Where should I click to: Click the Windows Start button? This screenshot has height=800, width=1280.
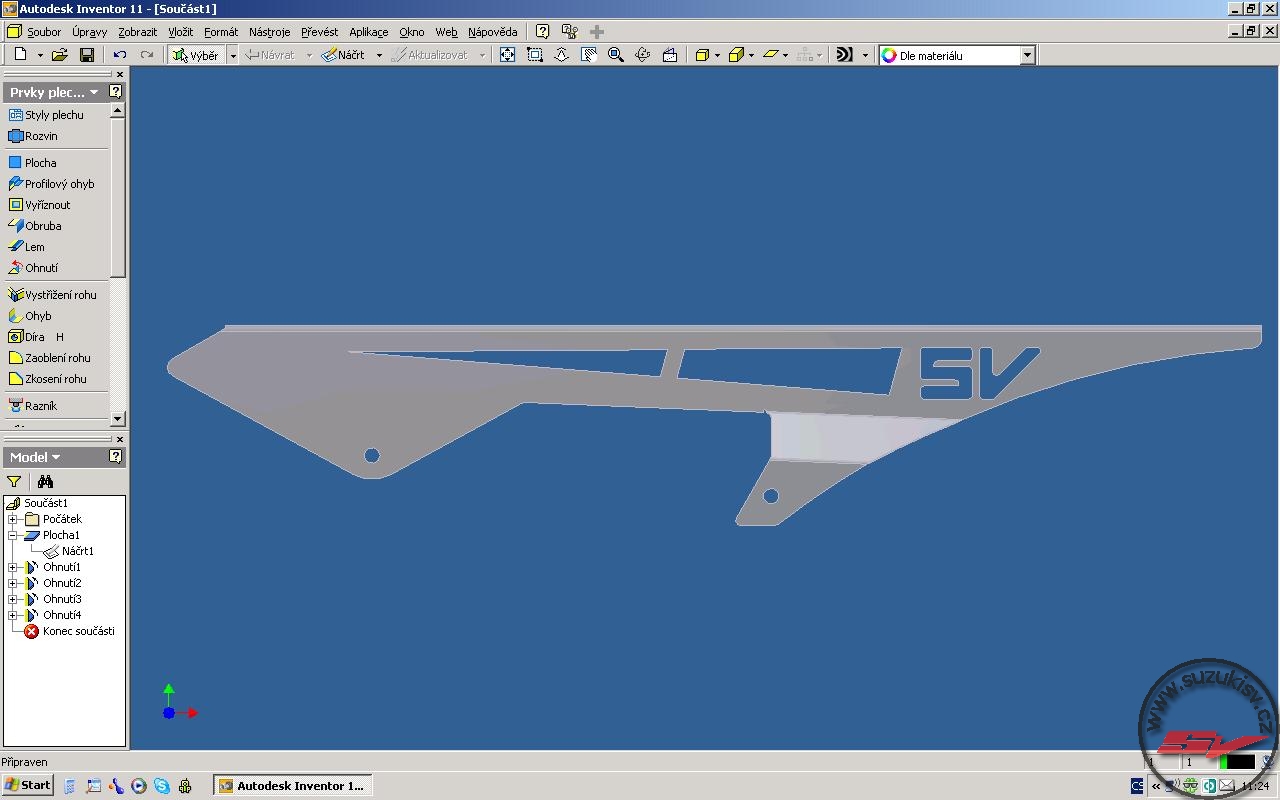pyautogui.click(x=27, y=785)
